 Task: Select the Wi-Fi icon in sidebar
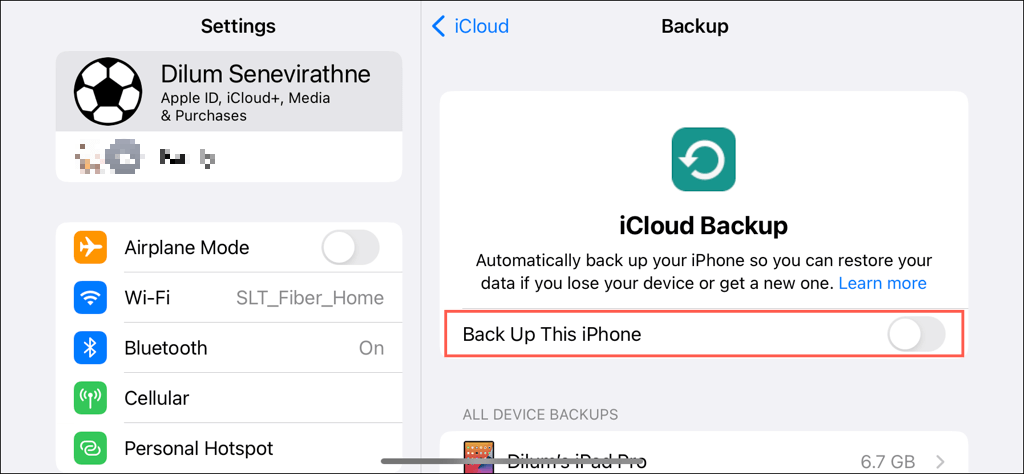point(90,298)
